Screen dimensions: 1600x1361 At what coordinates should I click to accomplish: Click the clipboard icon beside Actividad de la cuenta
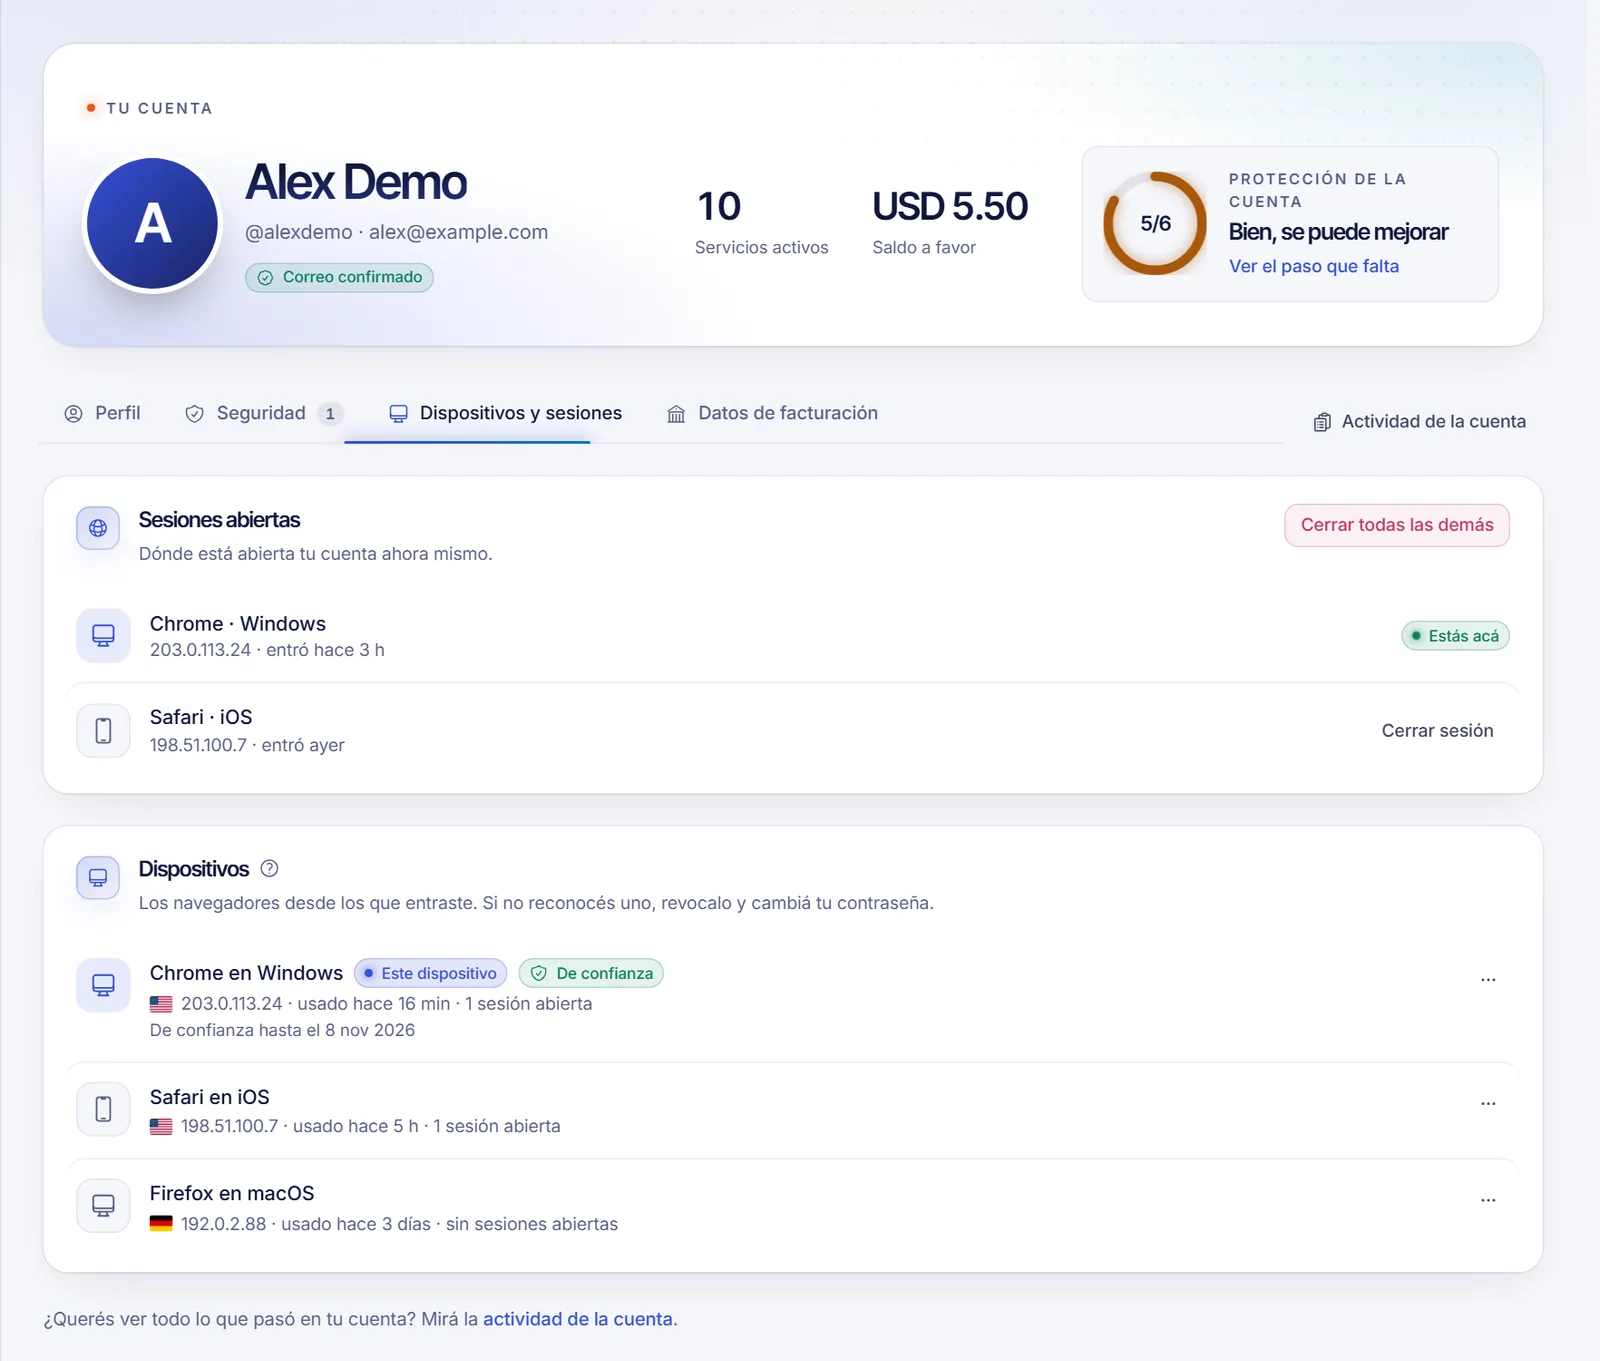(x=1322, y=422)
